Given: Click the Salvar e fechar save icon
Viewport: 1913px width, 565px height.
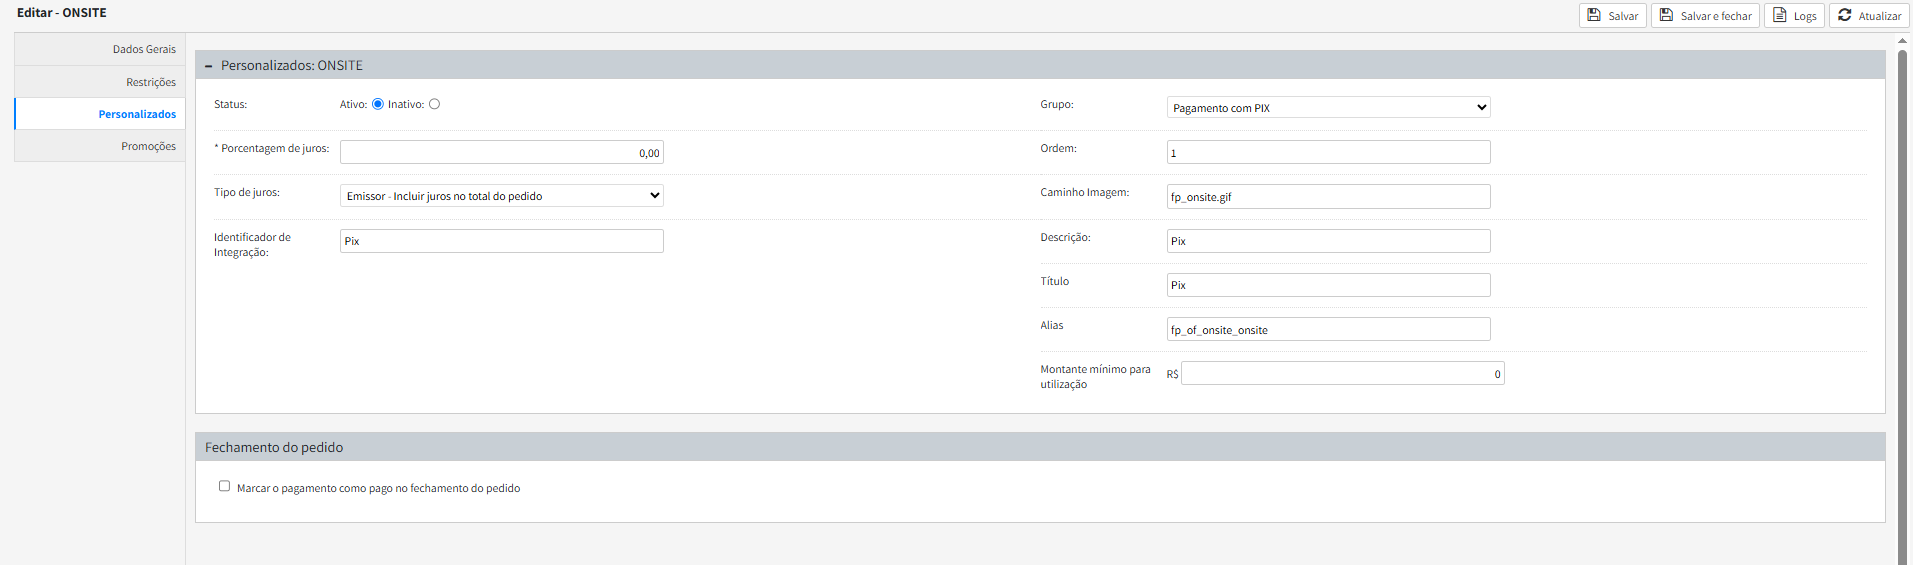Looking at the screenshot, I should tap(1666, 15).
